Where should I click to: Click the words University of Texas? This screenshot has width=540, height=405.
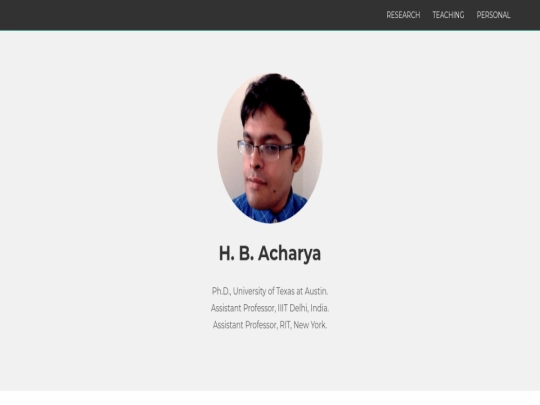click(x=263, y=291)
